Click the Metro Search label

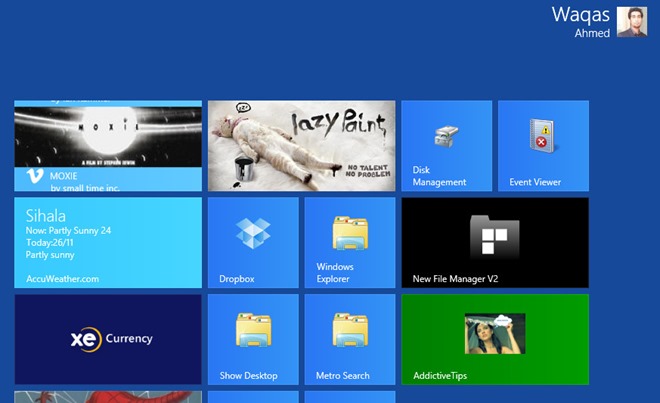coord(343,376)
